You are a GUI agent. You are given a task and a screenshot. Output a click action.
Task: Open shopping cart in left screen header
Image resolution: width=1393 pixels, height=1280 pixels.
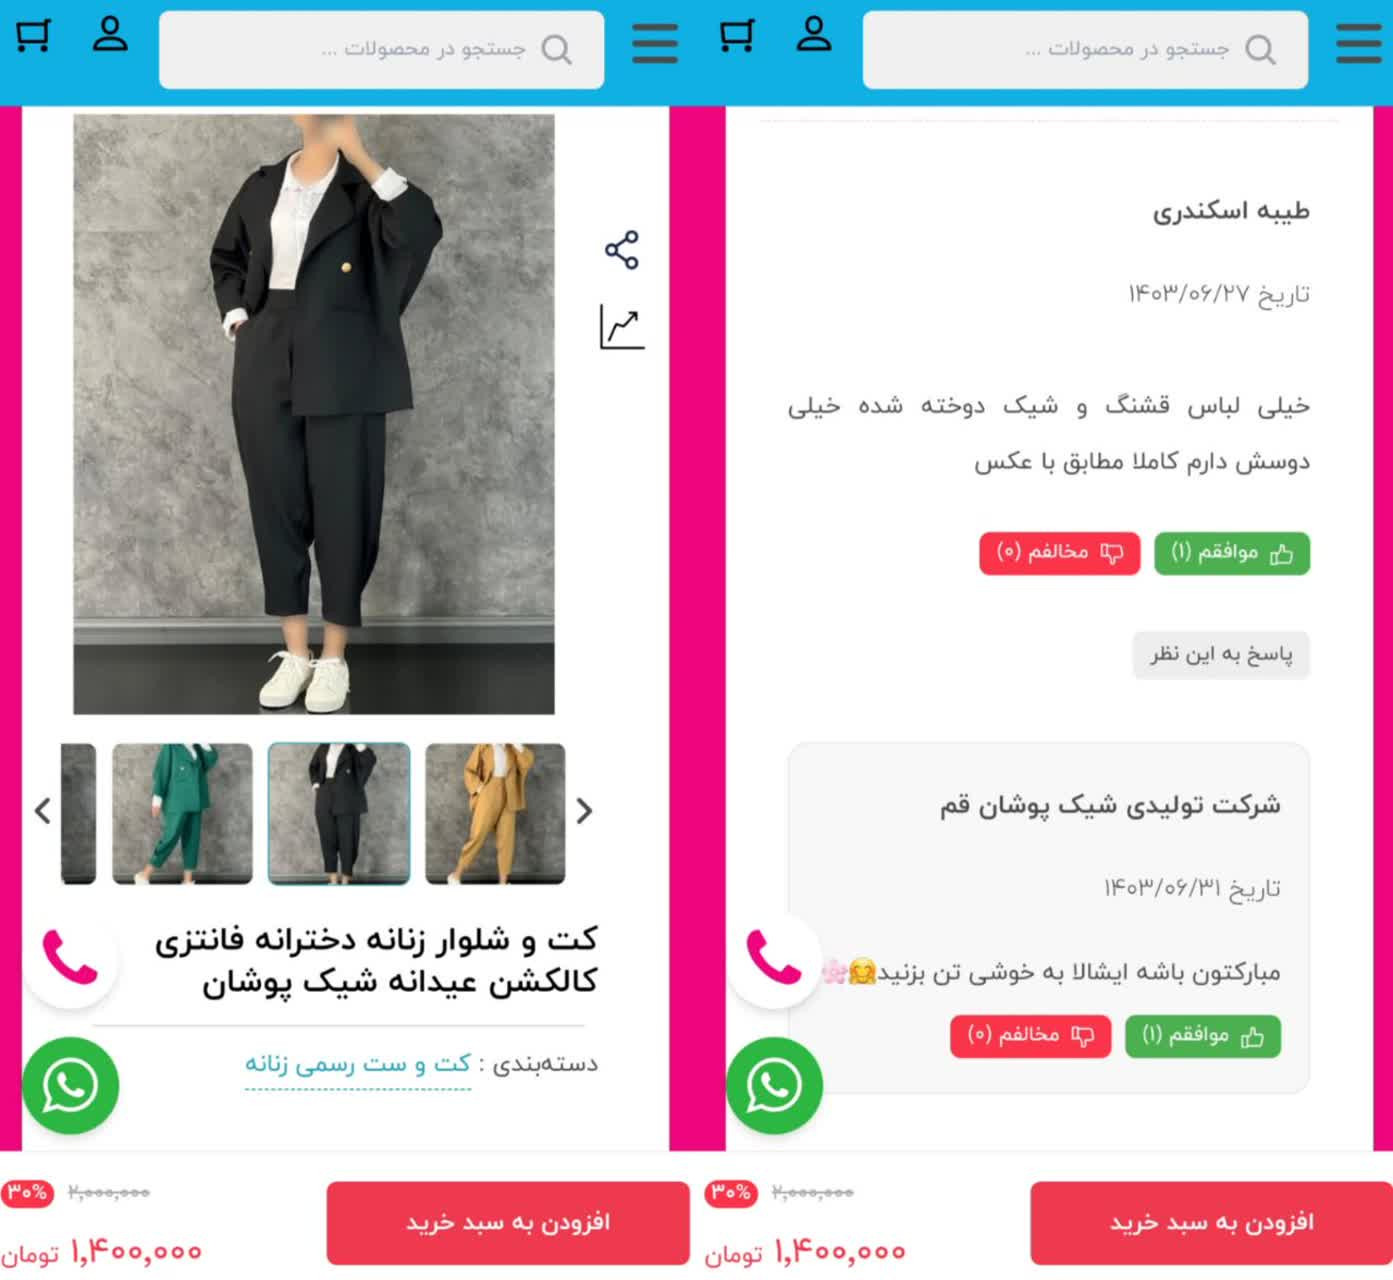click(32, 35)
